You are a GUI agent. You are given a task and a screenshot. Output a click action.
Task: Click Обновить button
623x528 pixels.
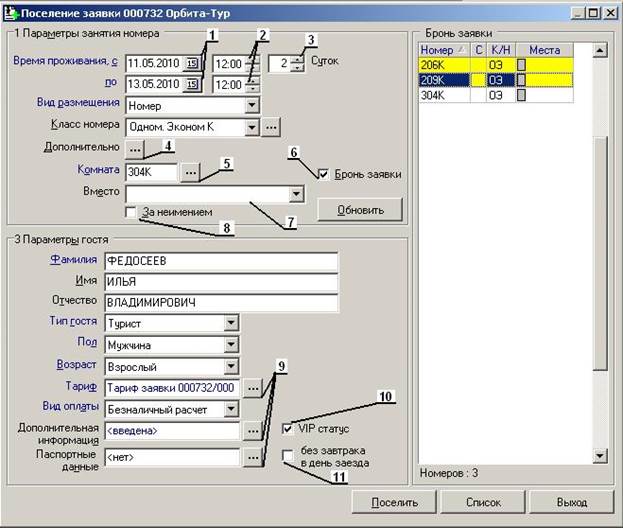[359, 209]
